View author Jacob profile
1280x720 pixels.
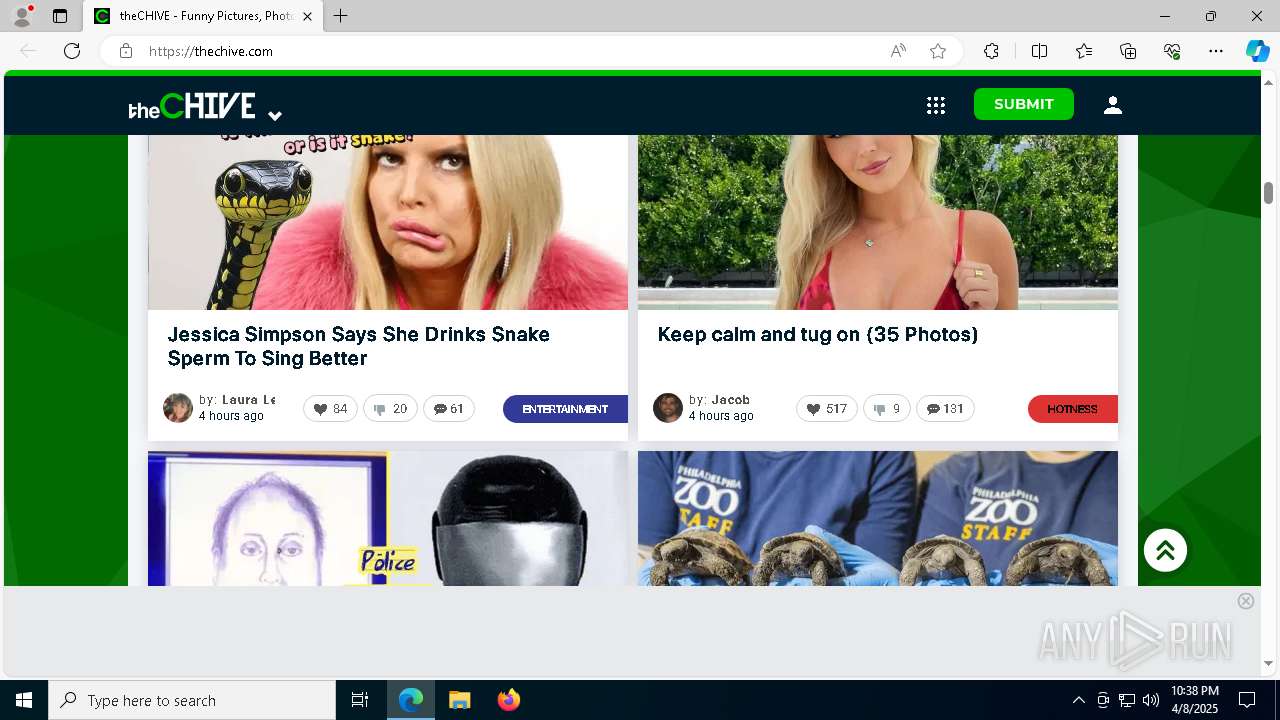(x=730, y=400)
